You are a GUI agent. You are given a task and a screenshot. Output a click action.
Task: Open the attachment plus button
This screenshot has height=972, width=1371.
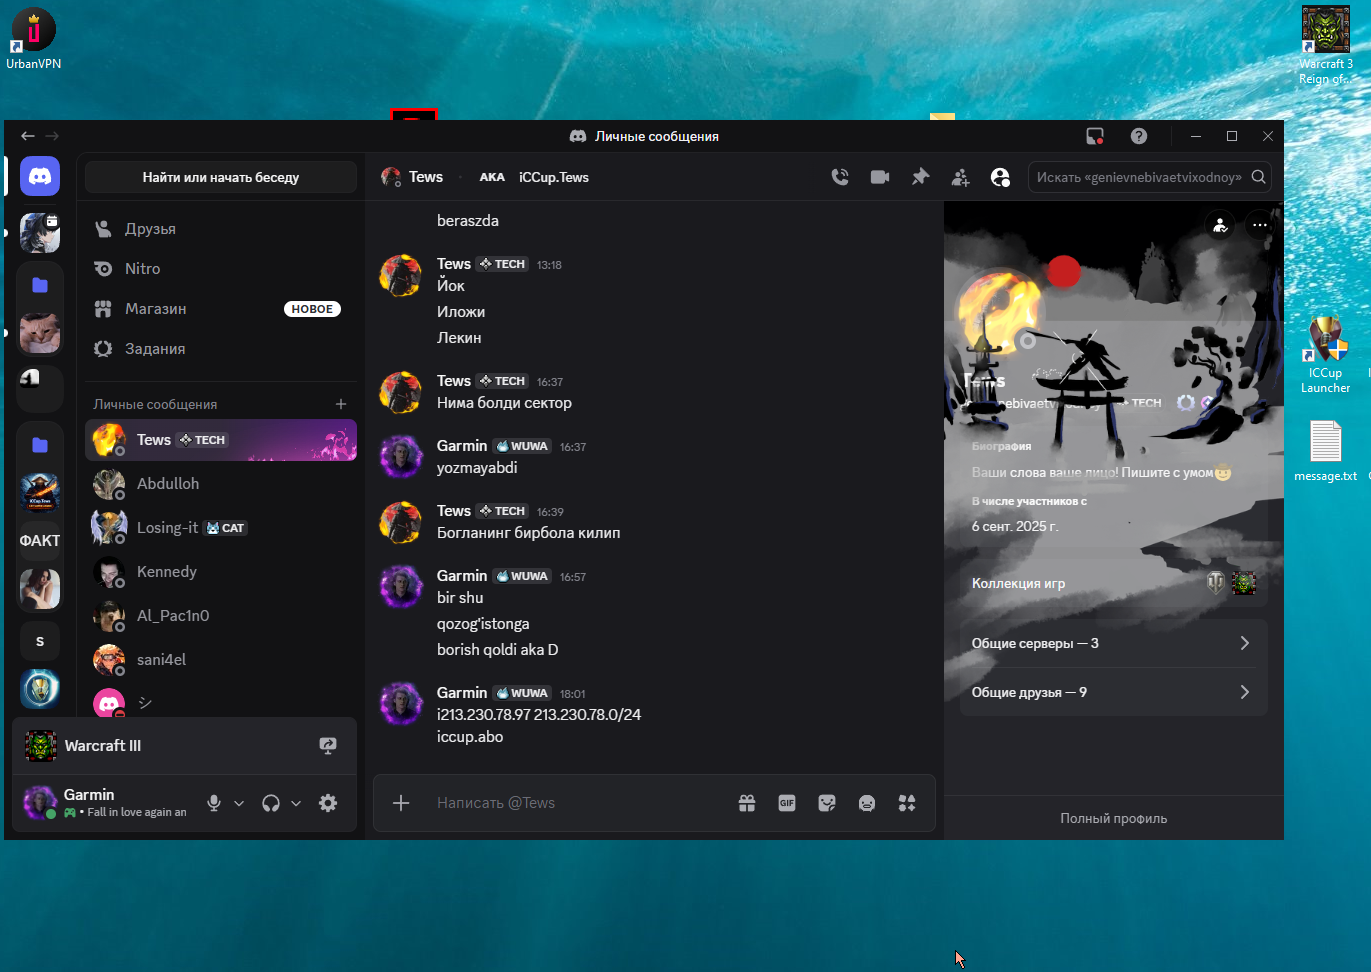point(401,803)
